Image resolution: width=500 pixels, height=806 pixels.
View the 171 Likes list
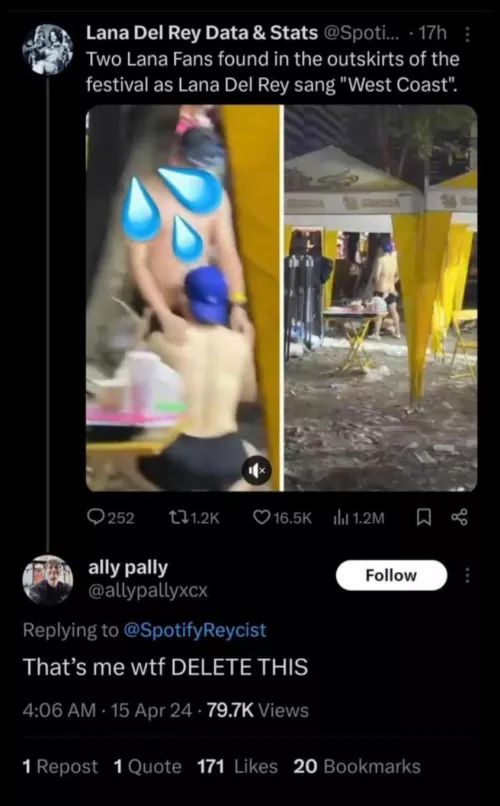[237, 766]
